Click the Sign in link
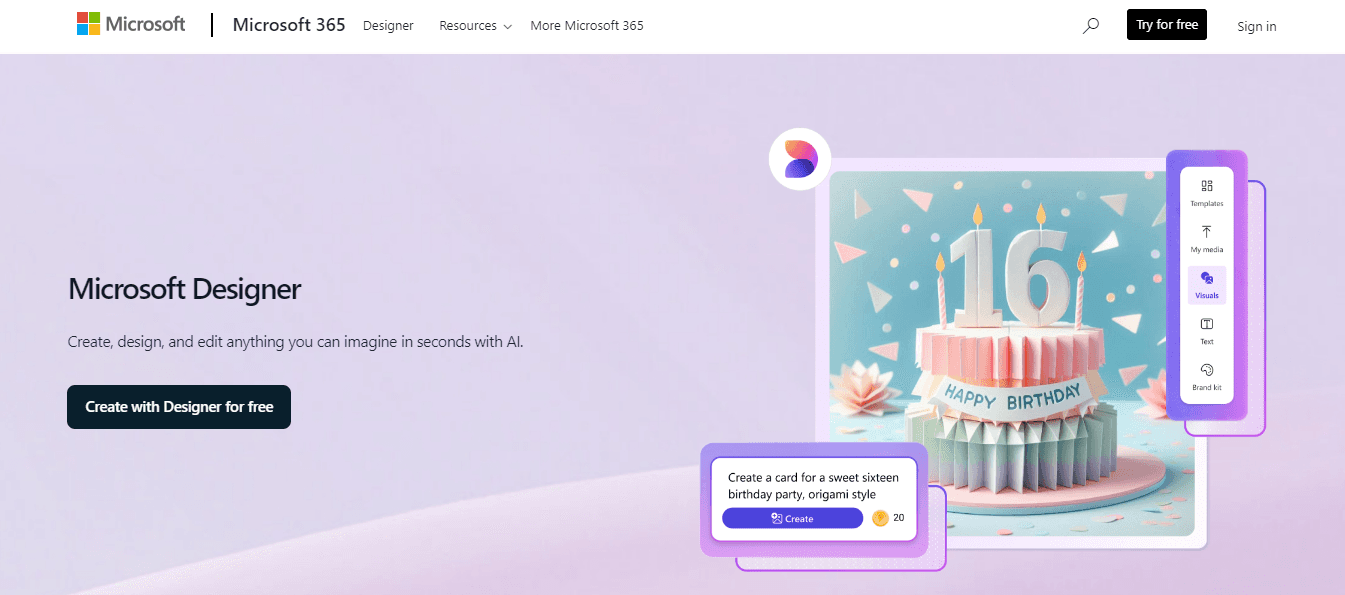The width and height of the screenshot is (1345, 595). pyautogui.click(x=1256, y=26)
